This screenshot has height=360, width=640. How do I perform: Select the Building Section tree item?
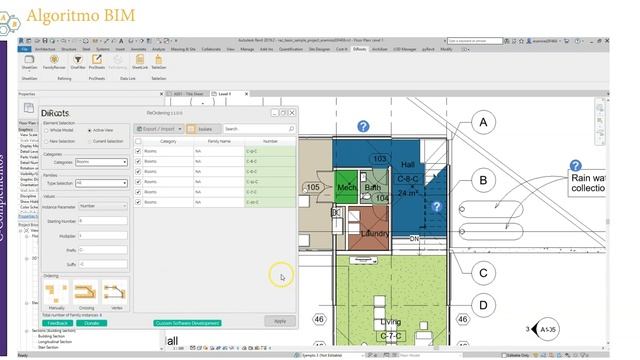[51, 336]
